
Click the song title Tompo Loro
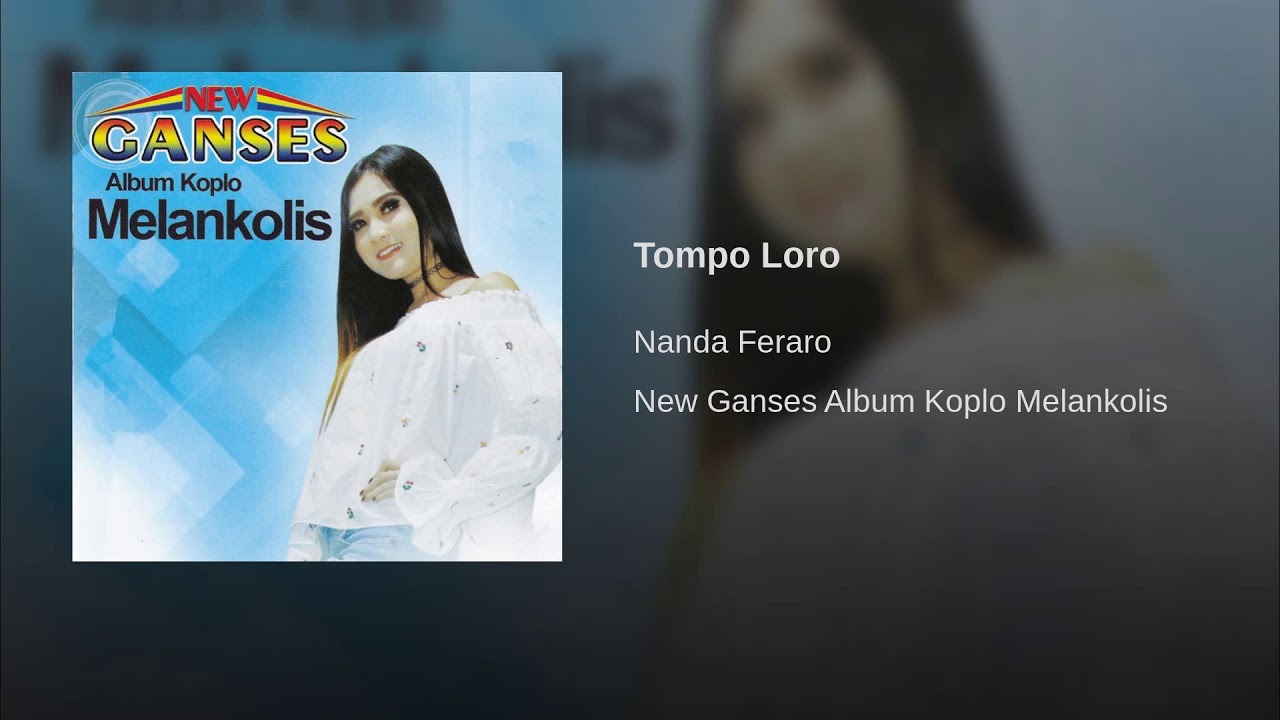click(736, 256)
